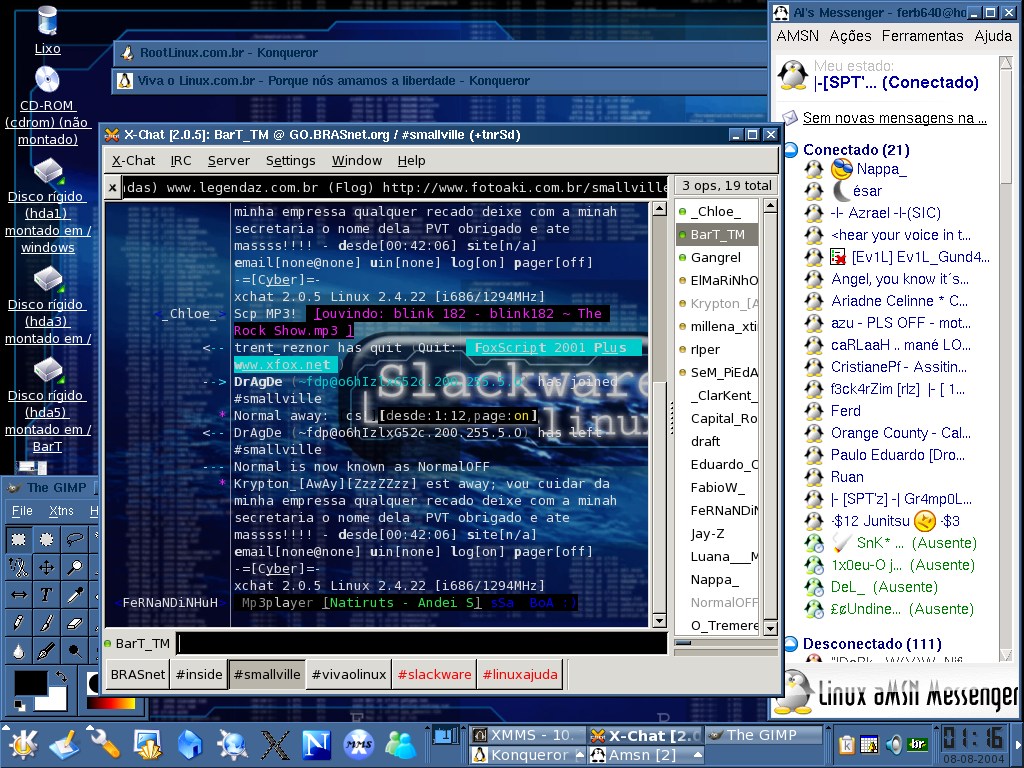The width and height of the screenshot is (1024, 768).
Task: Pick GIMP's Text tool
Action: coord(46,594)
